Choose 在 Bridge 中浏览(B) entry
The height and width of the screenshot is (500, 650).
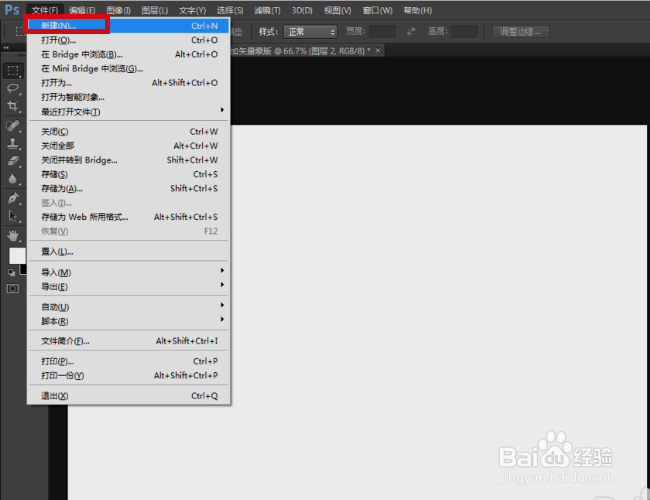[129, 54]
